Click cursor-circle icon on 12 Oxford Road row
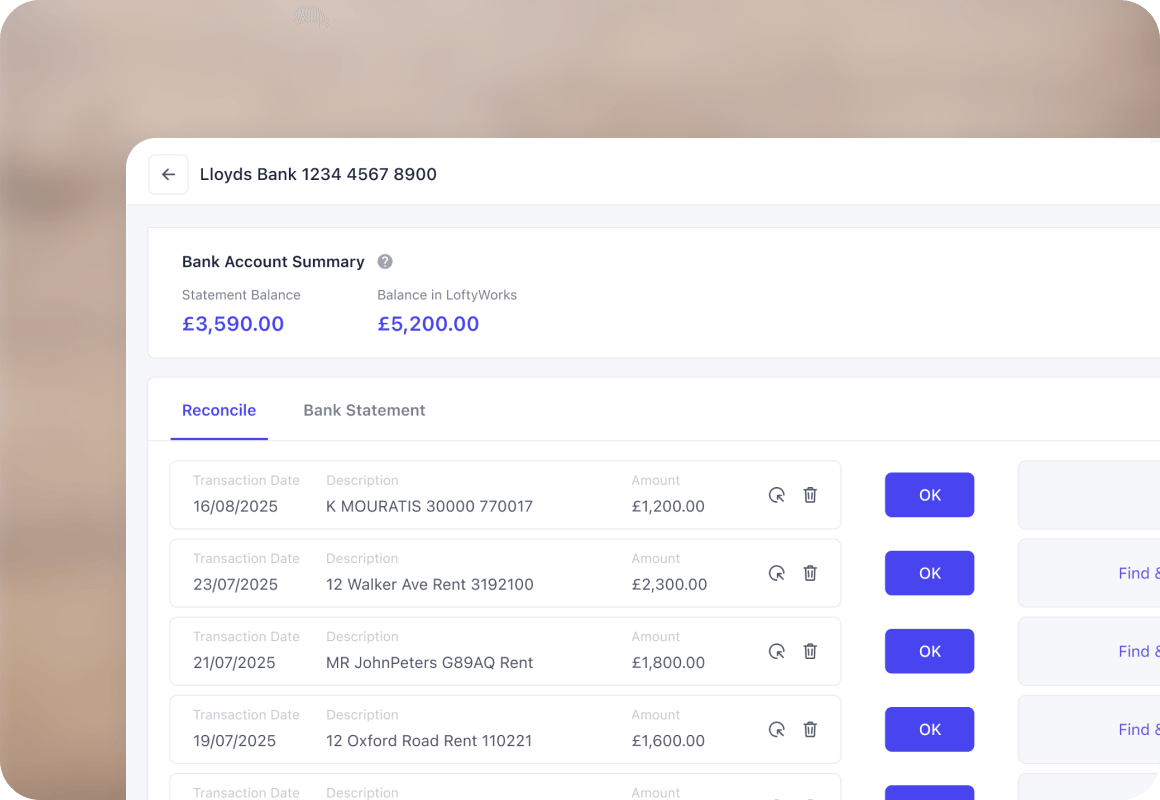The image size is (1160, 800). [x=776, y=729]
